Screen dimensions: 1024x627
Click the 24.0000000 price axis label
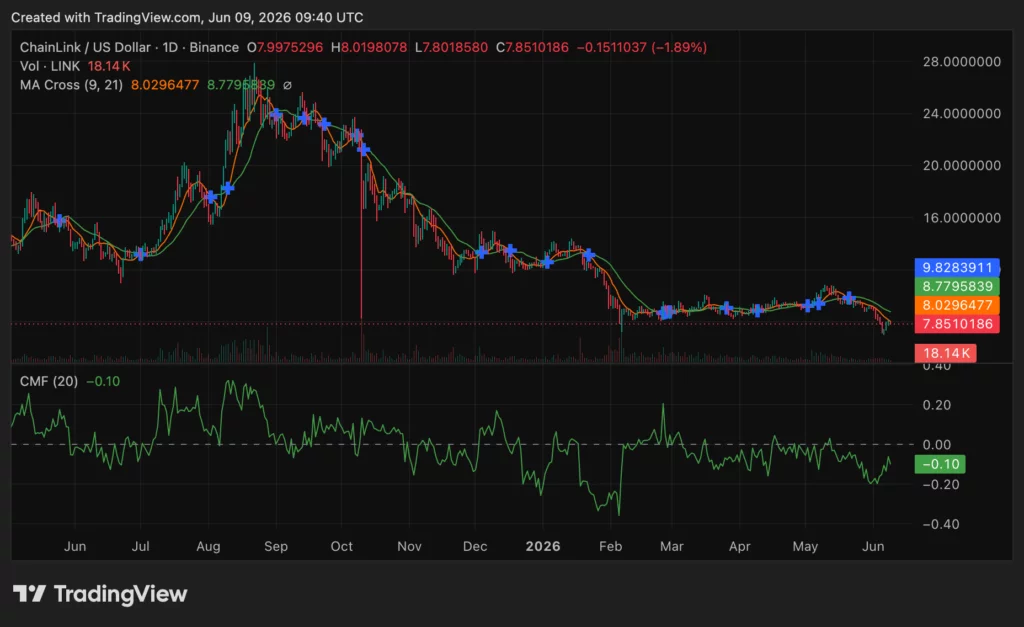click(x=961, y=114)
